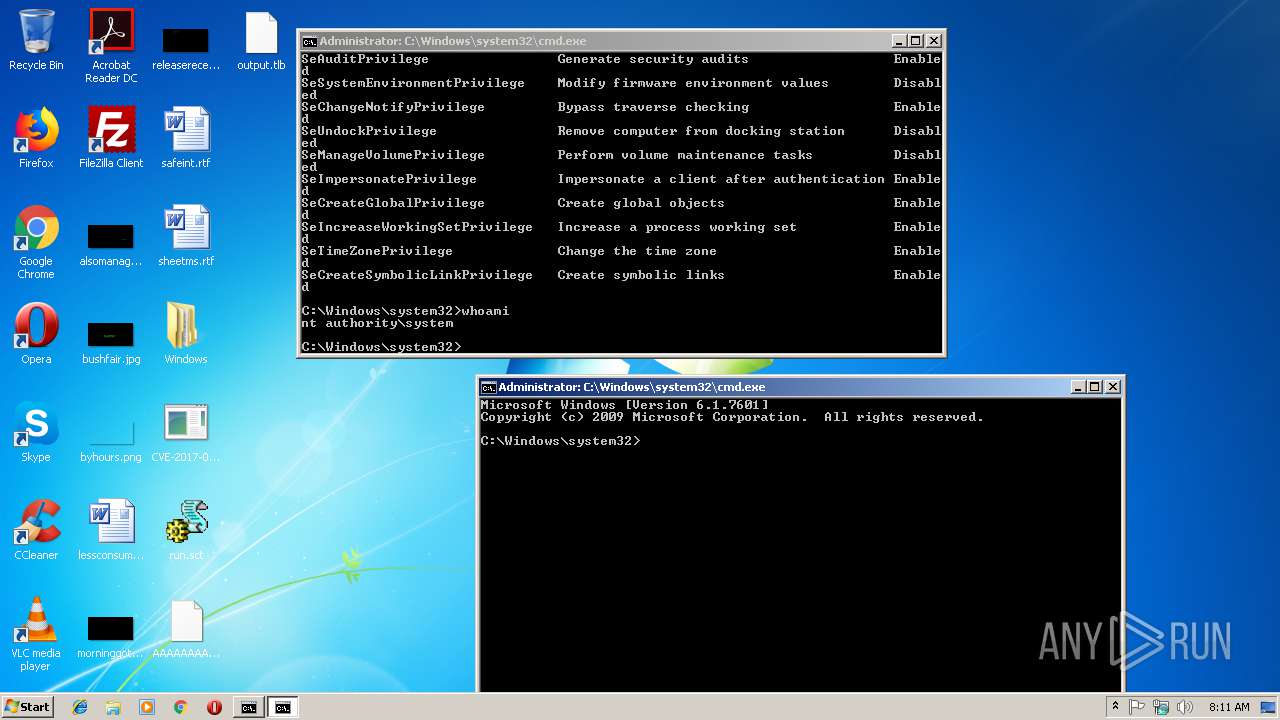Open FileZilla Client shortcut
Image resolution: width=1280 pixels, height=720 pixels.
point(111,138)
